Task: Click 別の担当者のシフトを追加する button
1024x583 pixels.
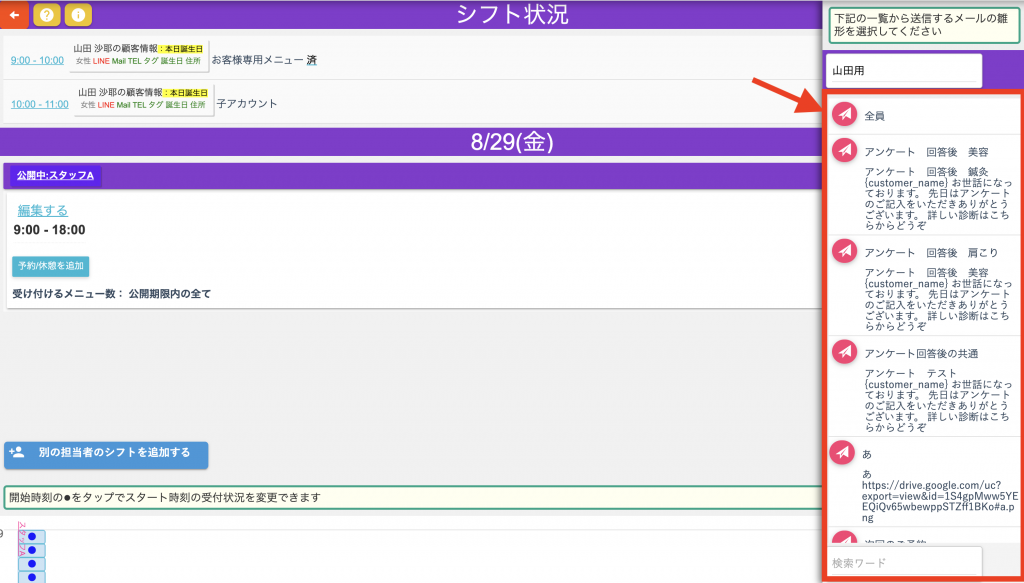Action: coord(106,454)
